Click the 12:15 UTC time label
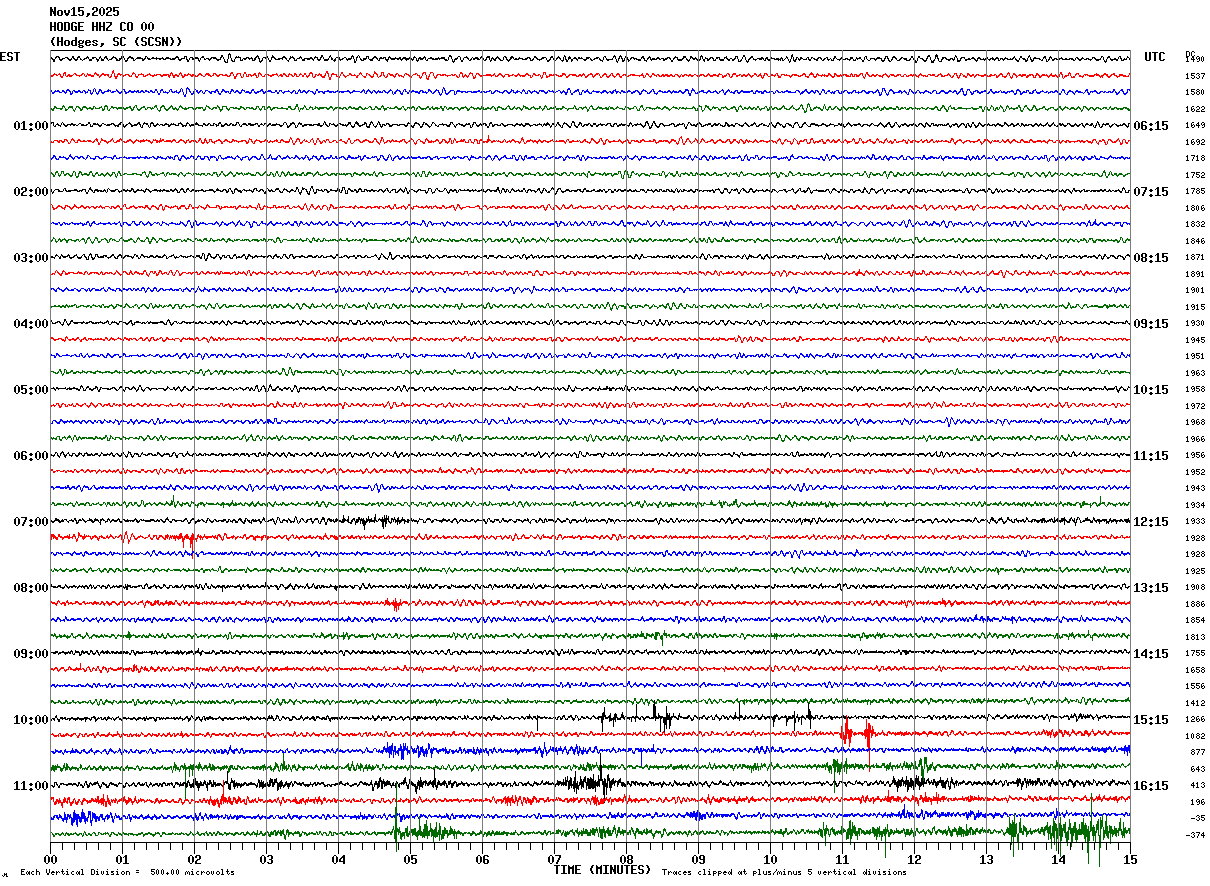Image resolution: width=1210 pixels, height=886 pixels. click(x=1151, y=522)
